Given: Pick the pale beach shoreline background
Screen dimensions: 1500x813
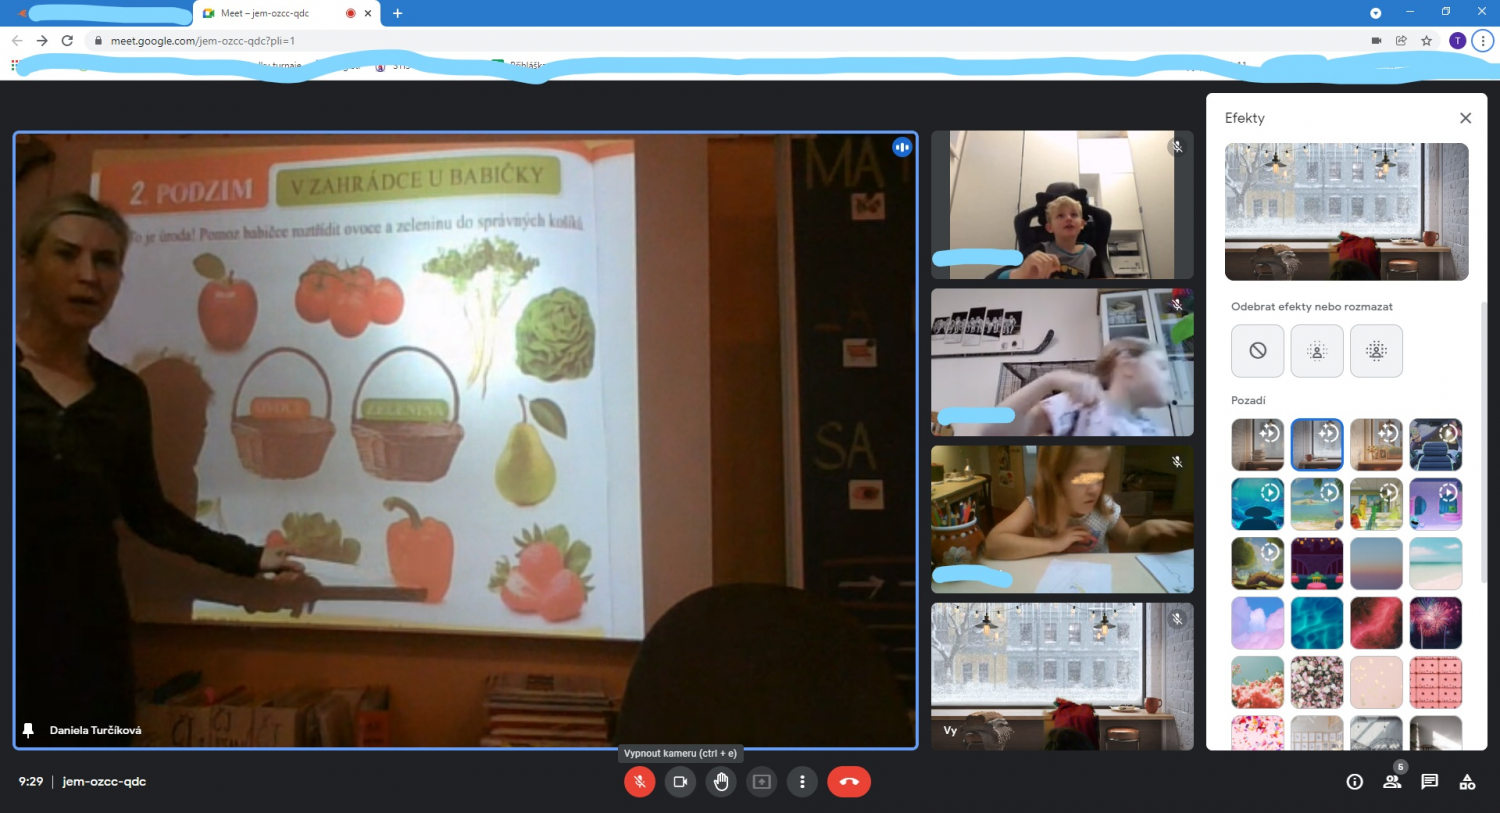Looking at the screenshot, I should (x=1436, y=564).
